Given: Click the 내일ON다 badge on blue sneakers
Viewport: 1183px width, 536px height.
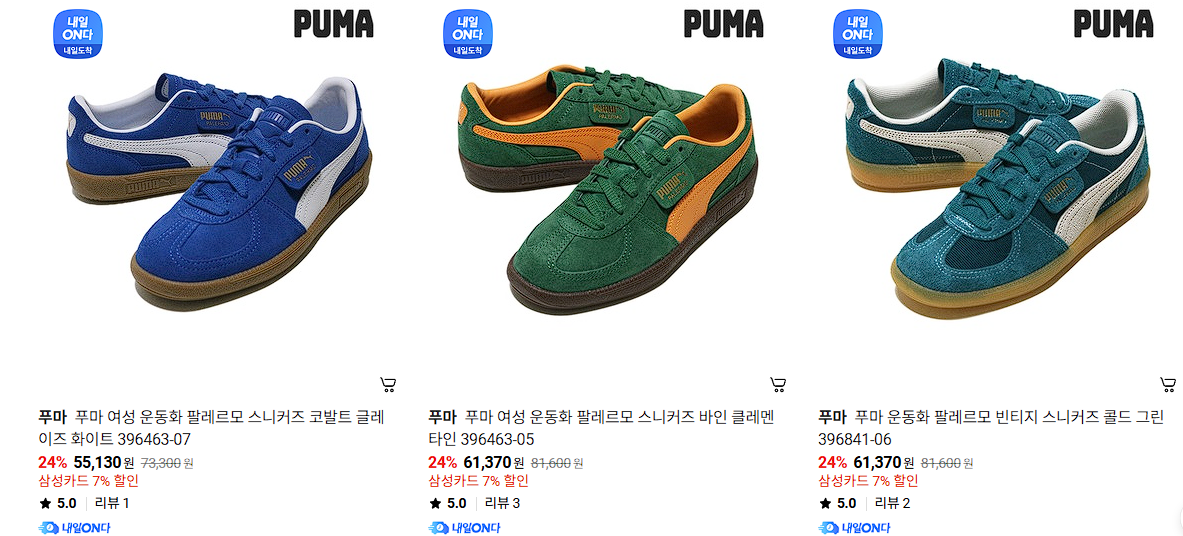Looking at the screenshot, I should pos(78,33).
